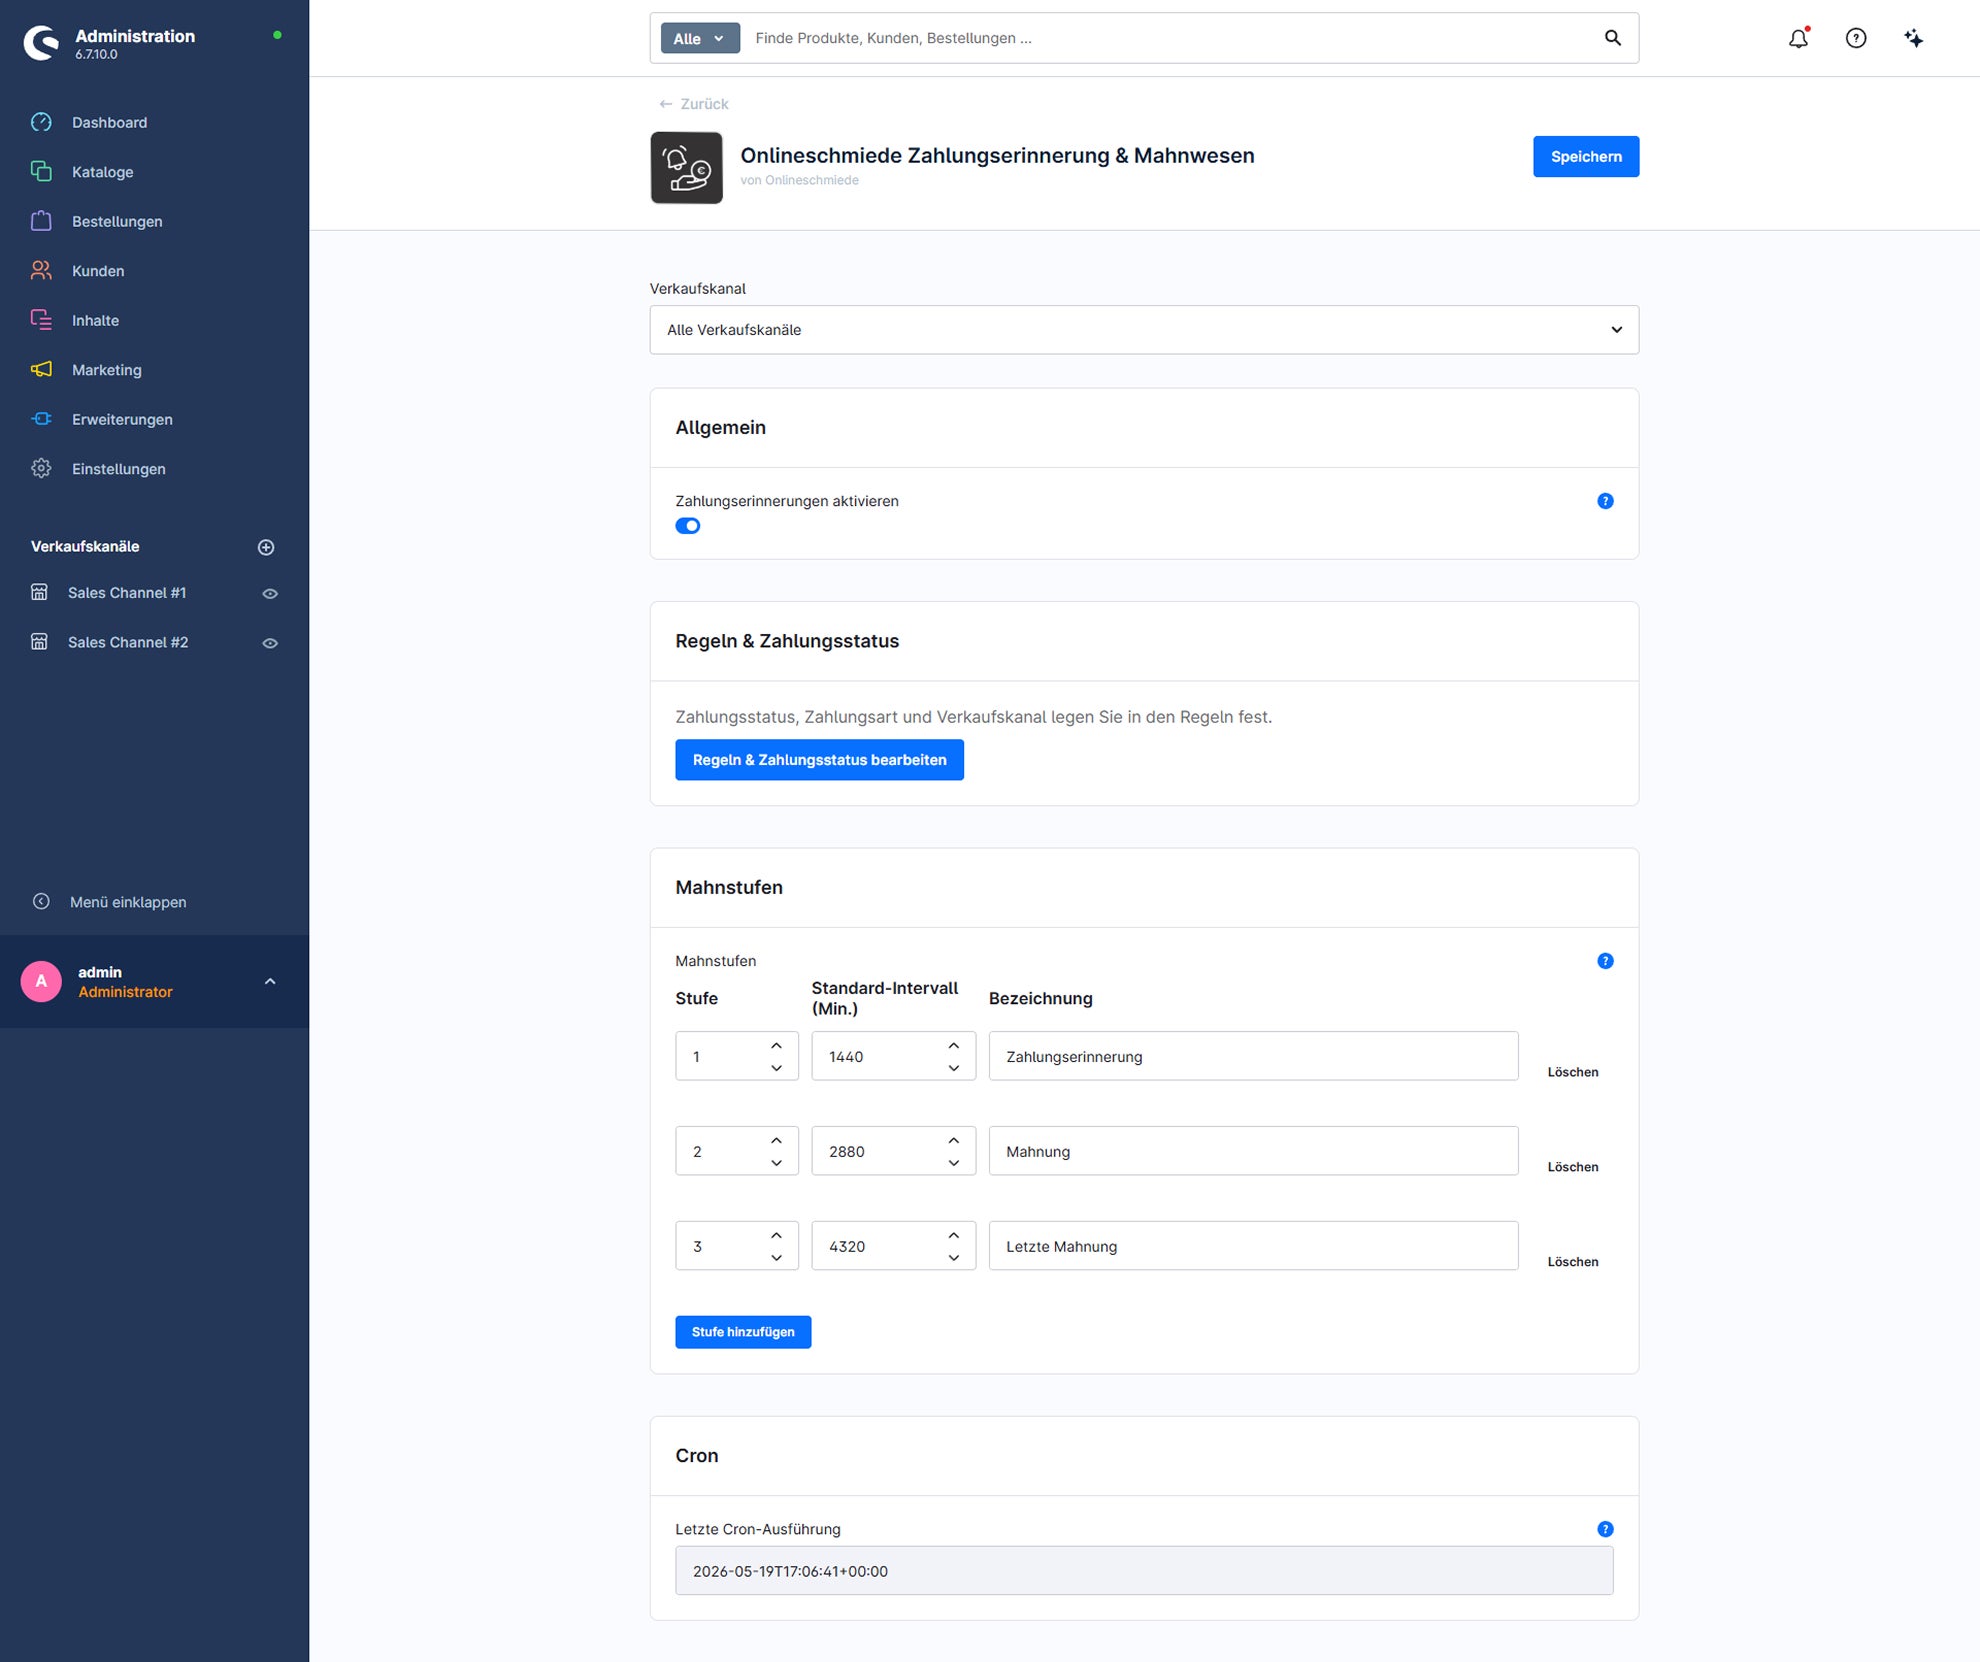Viewport: 1980px width, 1662px height.
Task: Decrease the 2880 interval with down arrow
Action: [954, 1163]
